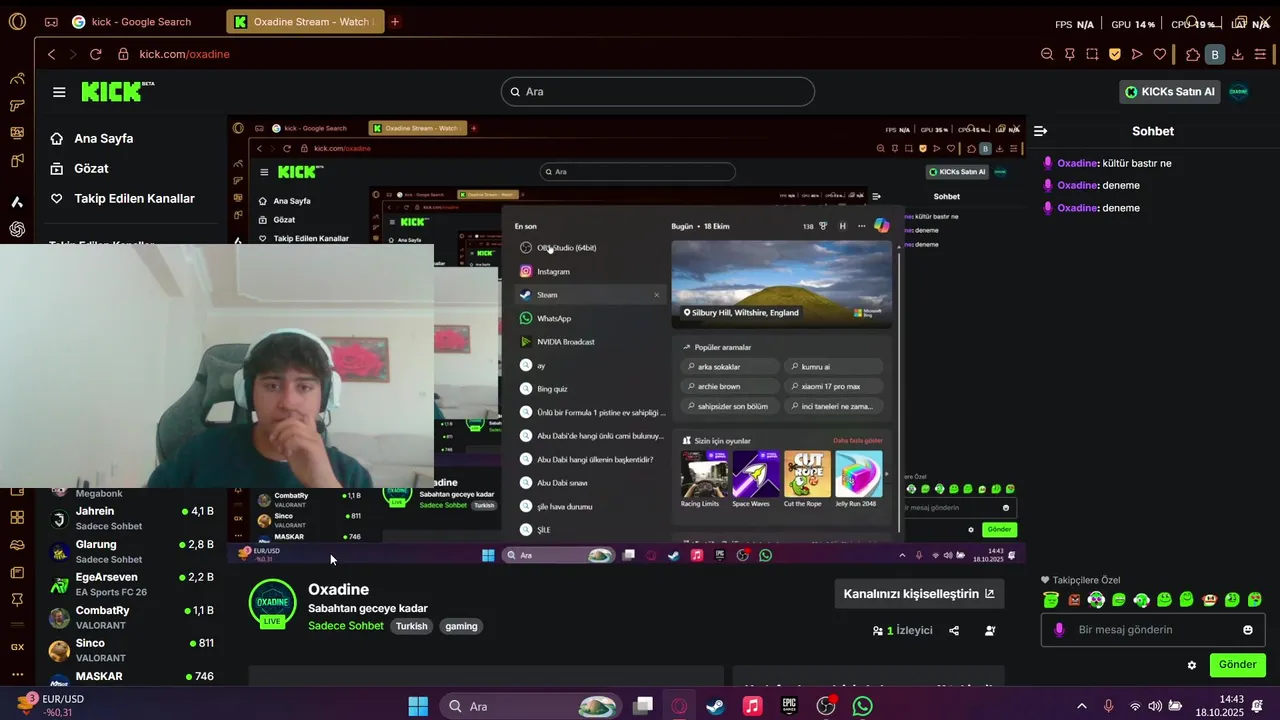The image size is (1280, 720).
Task: Select the Oxadine Stream browser tab
Action: click(305, 21)
